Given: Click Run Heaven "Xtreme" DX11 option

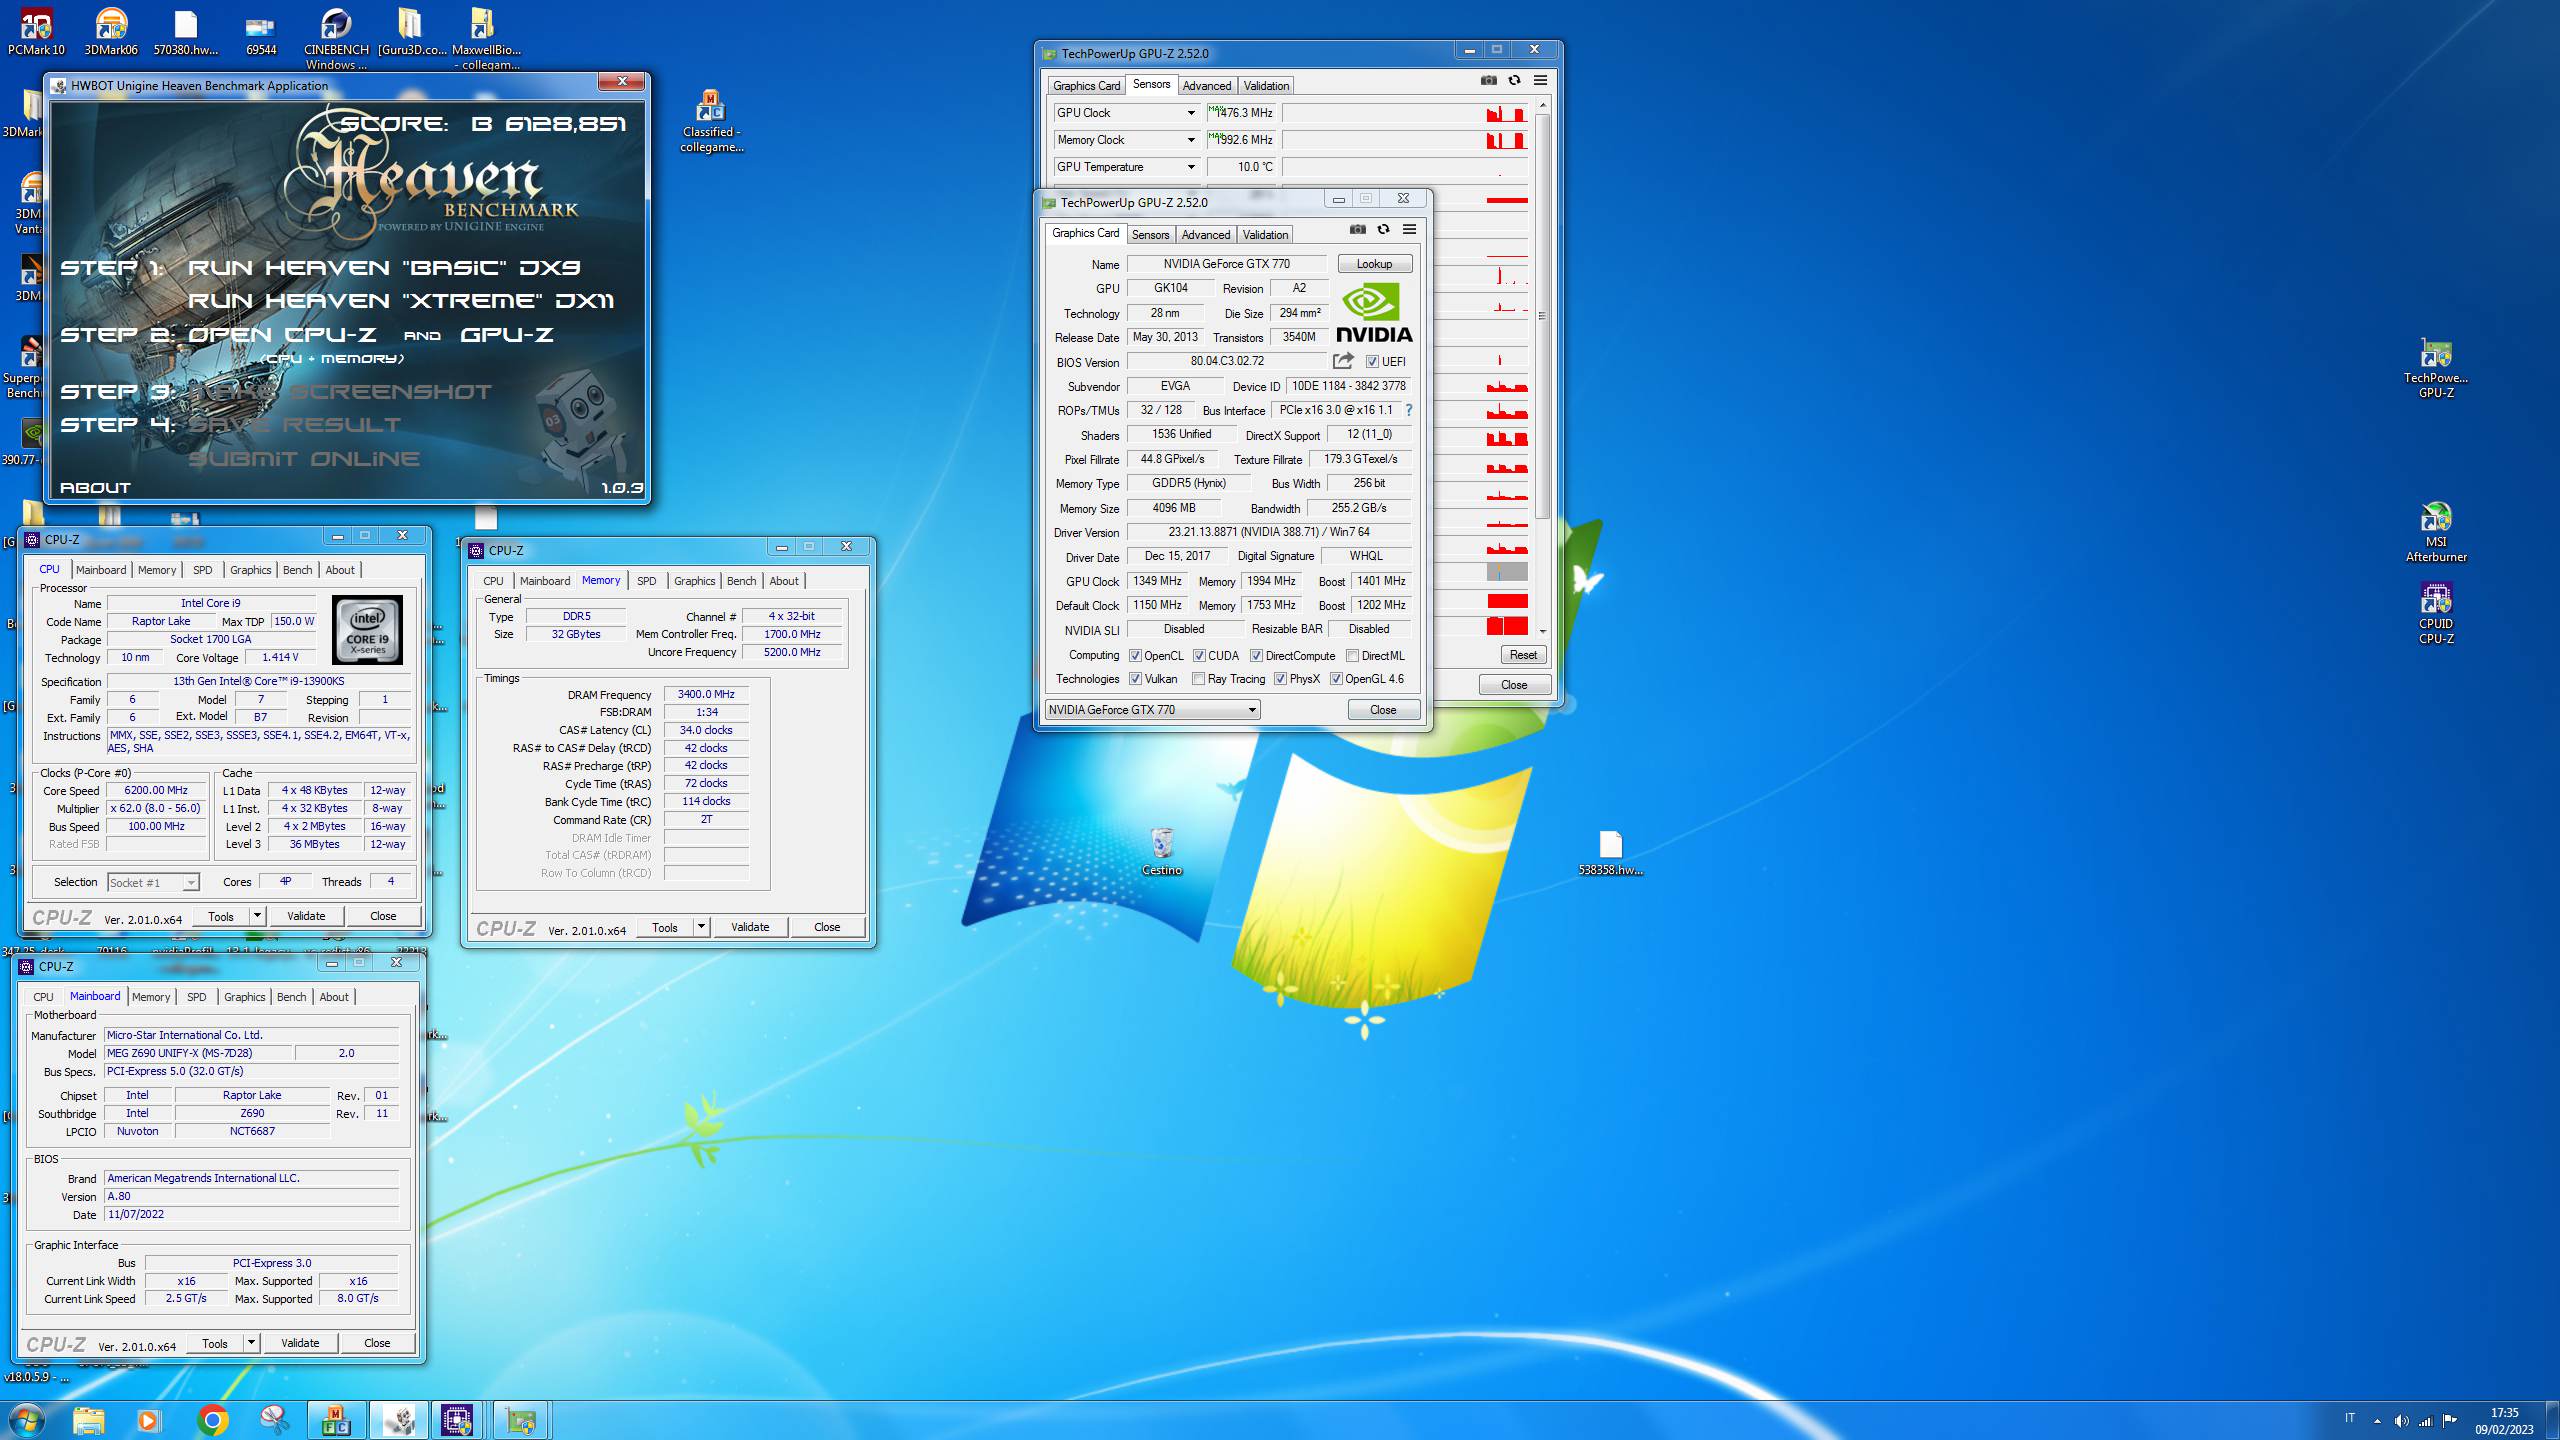Looking at the screenshot, I should [x=401, y=301].
